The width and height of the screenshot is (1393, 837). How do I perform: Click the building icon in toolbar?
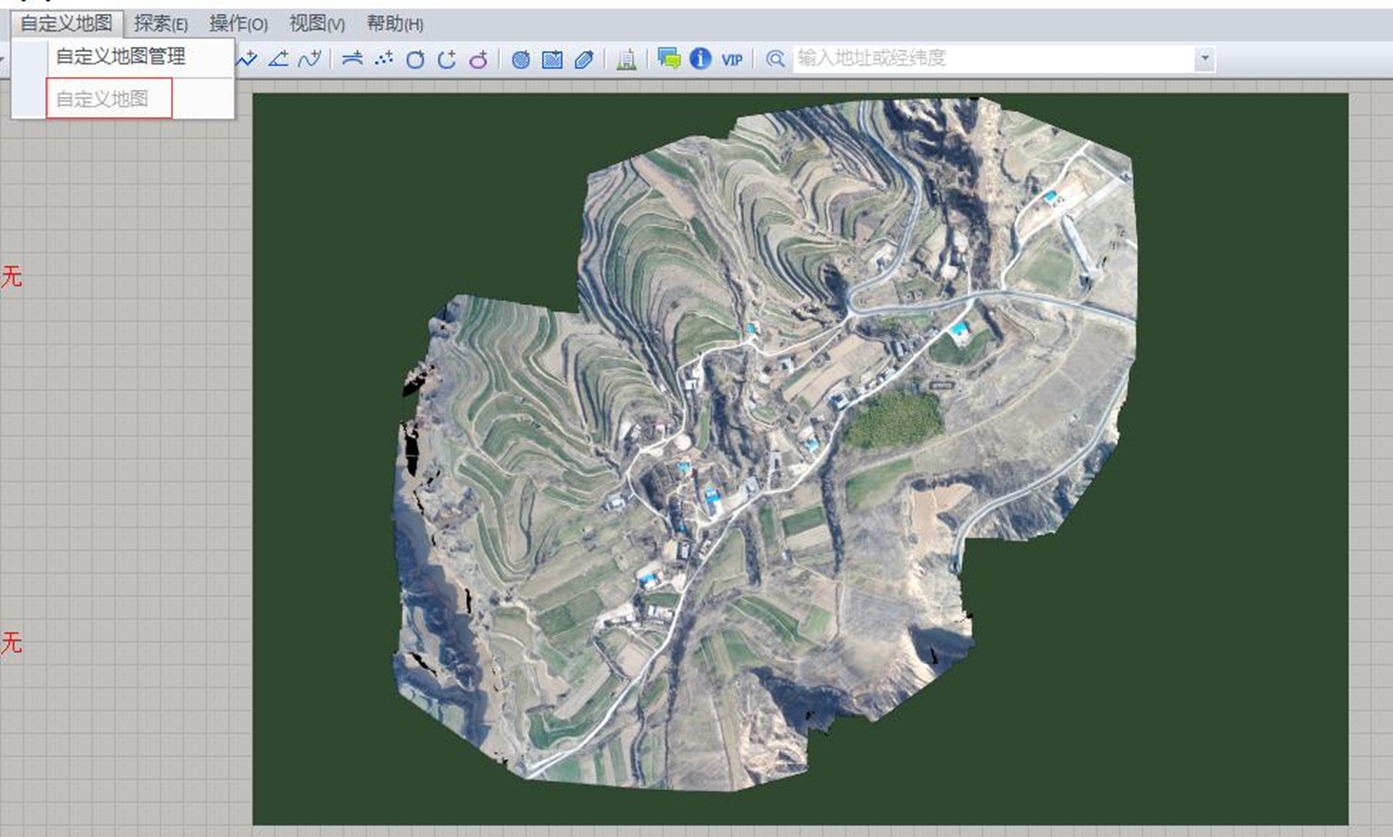coord(626,59)
